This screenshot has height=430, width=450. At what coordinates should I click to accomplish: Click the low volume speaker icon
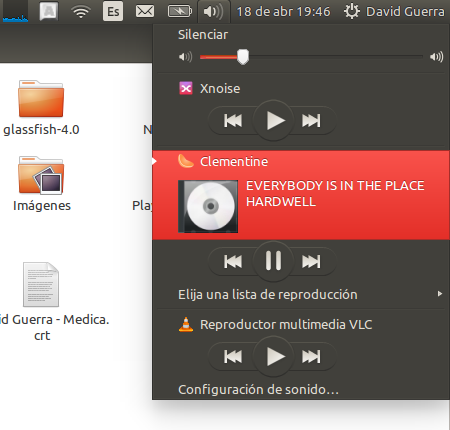point(185,57)
